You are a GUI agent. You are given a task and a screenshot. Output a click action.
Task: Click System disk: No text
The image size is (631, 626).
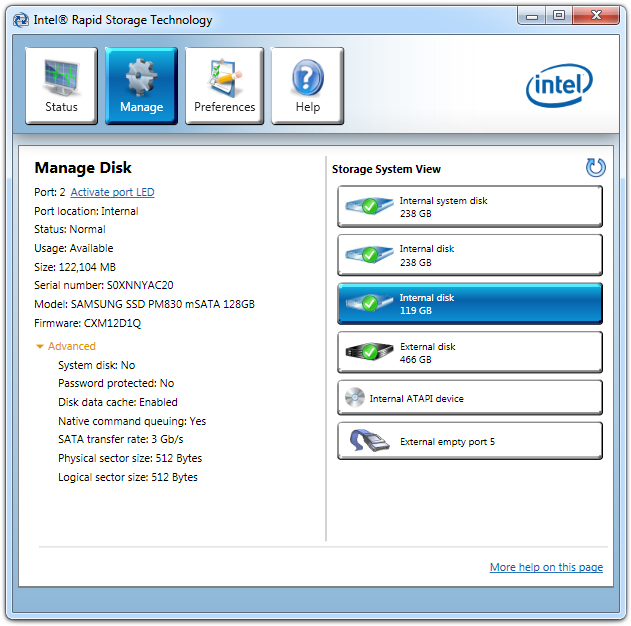[x=97, y=365]
